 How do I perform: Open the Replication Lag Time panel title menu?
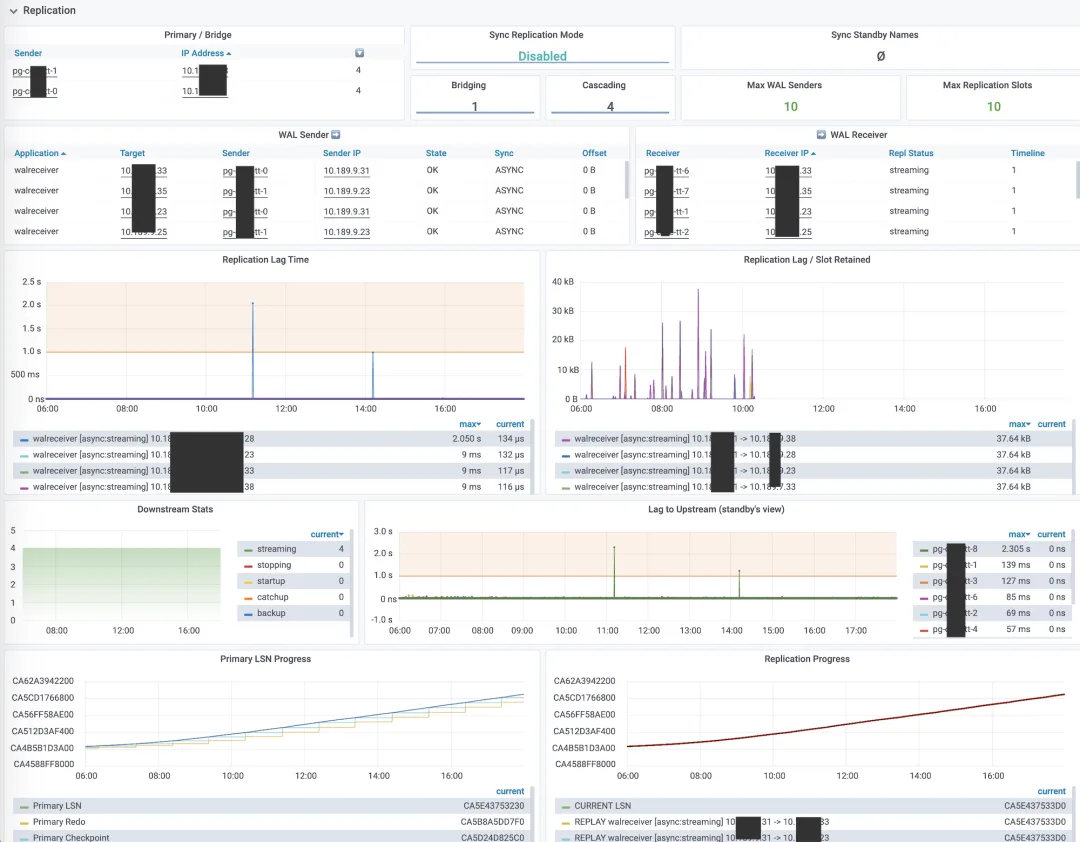(265, 260)
